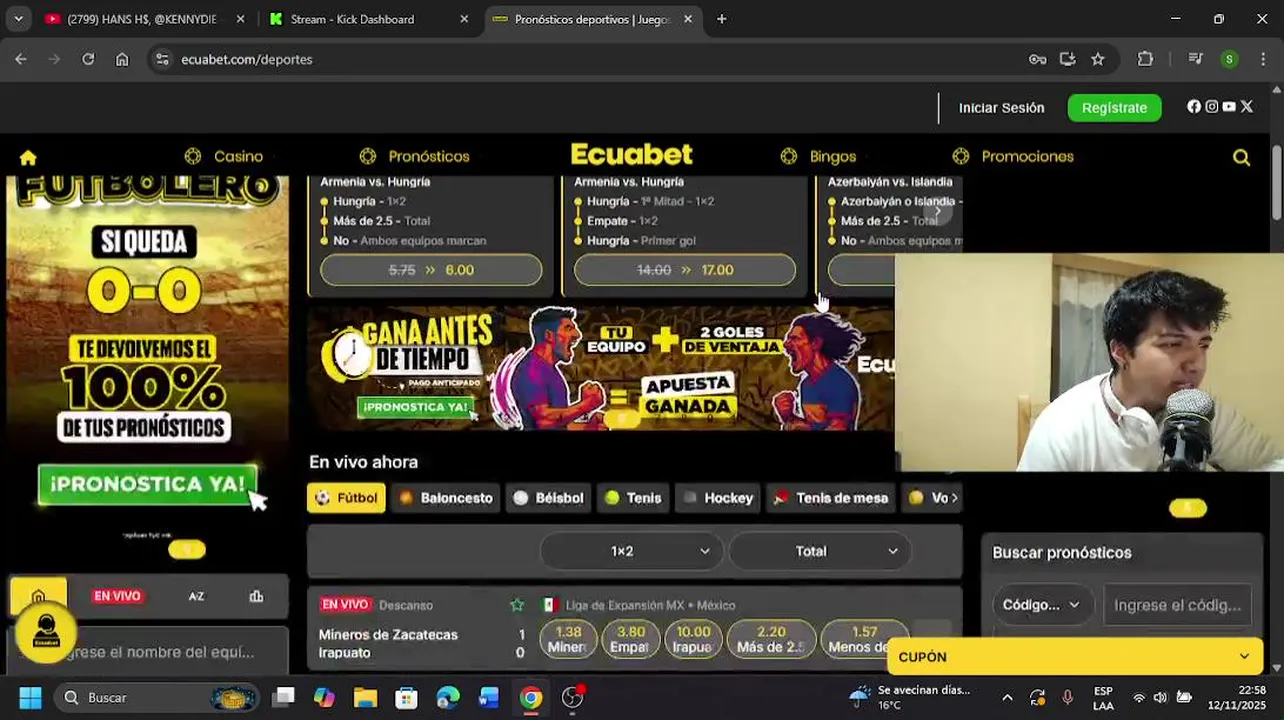This screenshot has width=1284, height=720.
Task: Select the Hockey live tab
Action: 718,498
